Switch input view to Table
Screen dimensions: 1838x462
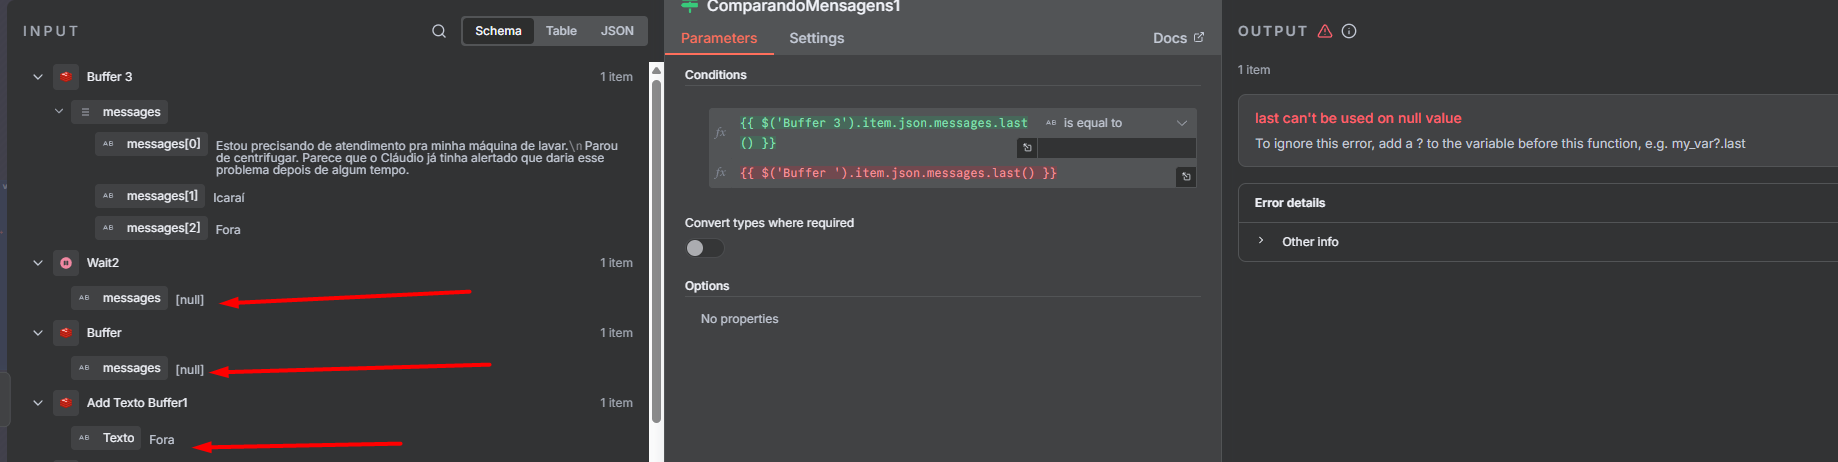[x=561, y=31]
